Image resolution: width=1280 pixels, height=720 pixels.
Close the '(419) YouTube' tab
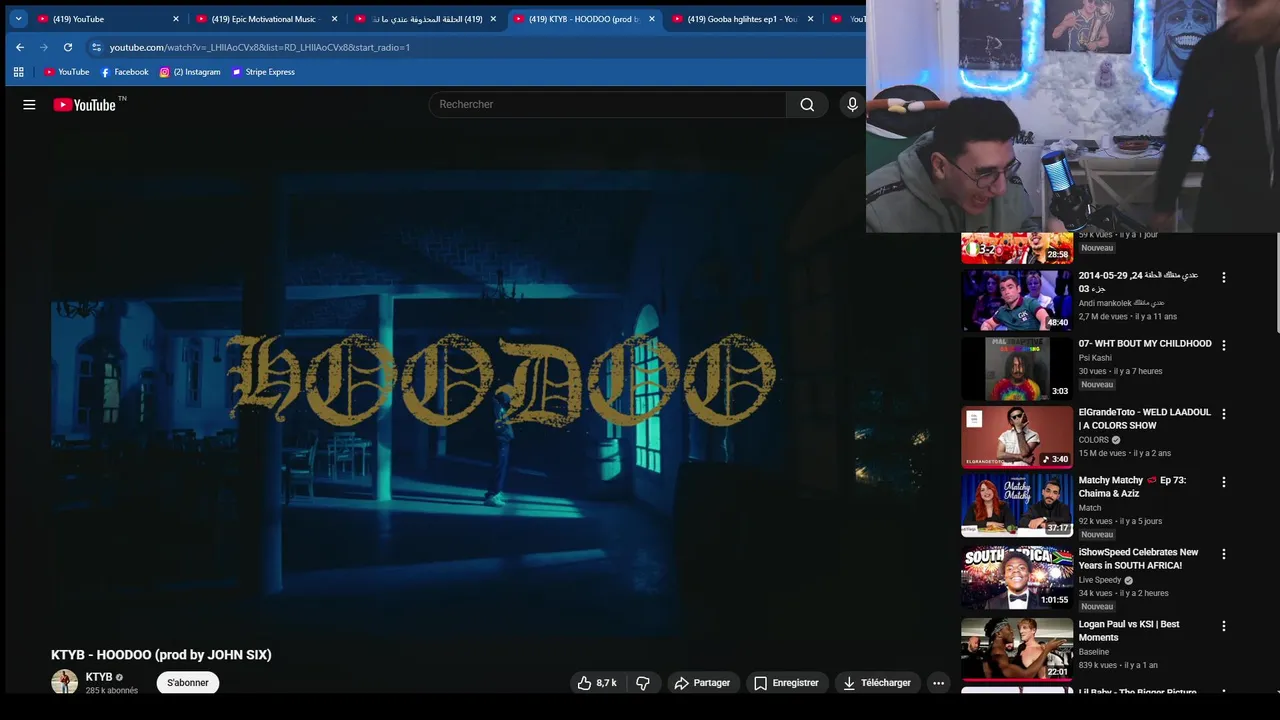pyautogui.click(x=176, y=19)
